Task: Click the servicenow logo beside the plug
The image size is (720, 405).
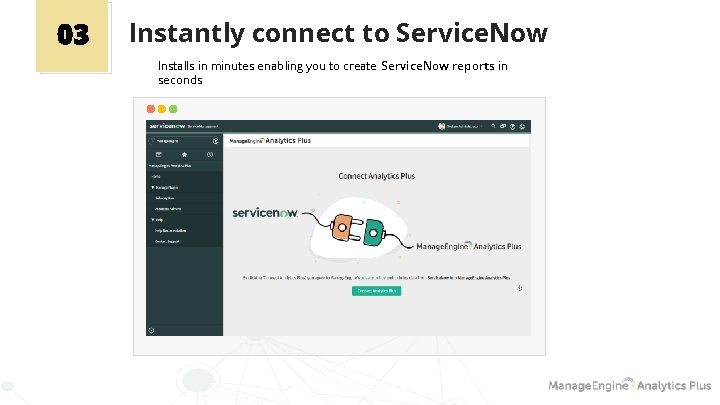Action: (x=265, y=213)
